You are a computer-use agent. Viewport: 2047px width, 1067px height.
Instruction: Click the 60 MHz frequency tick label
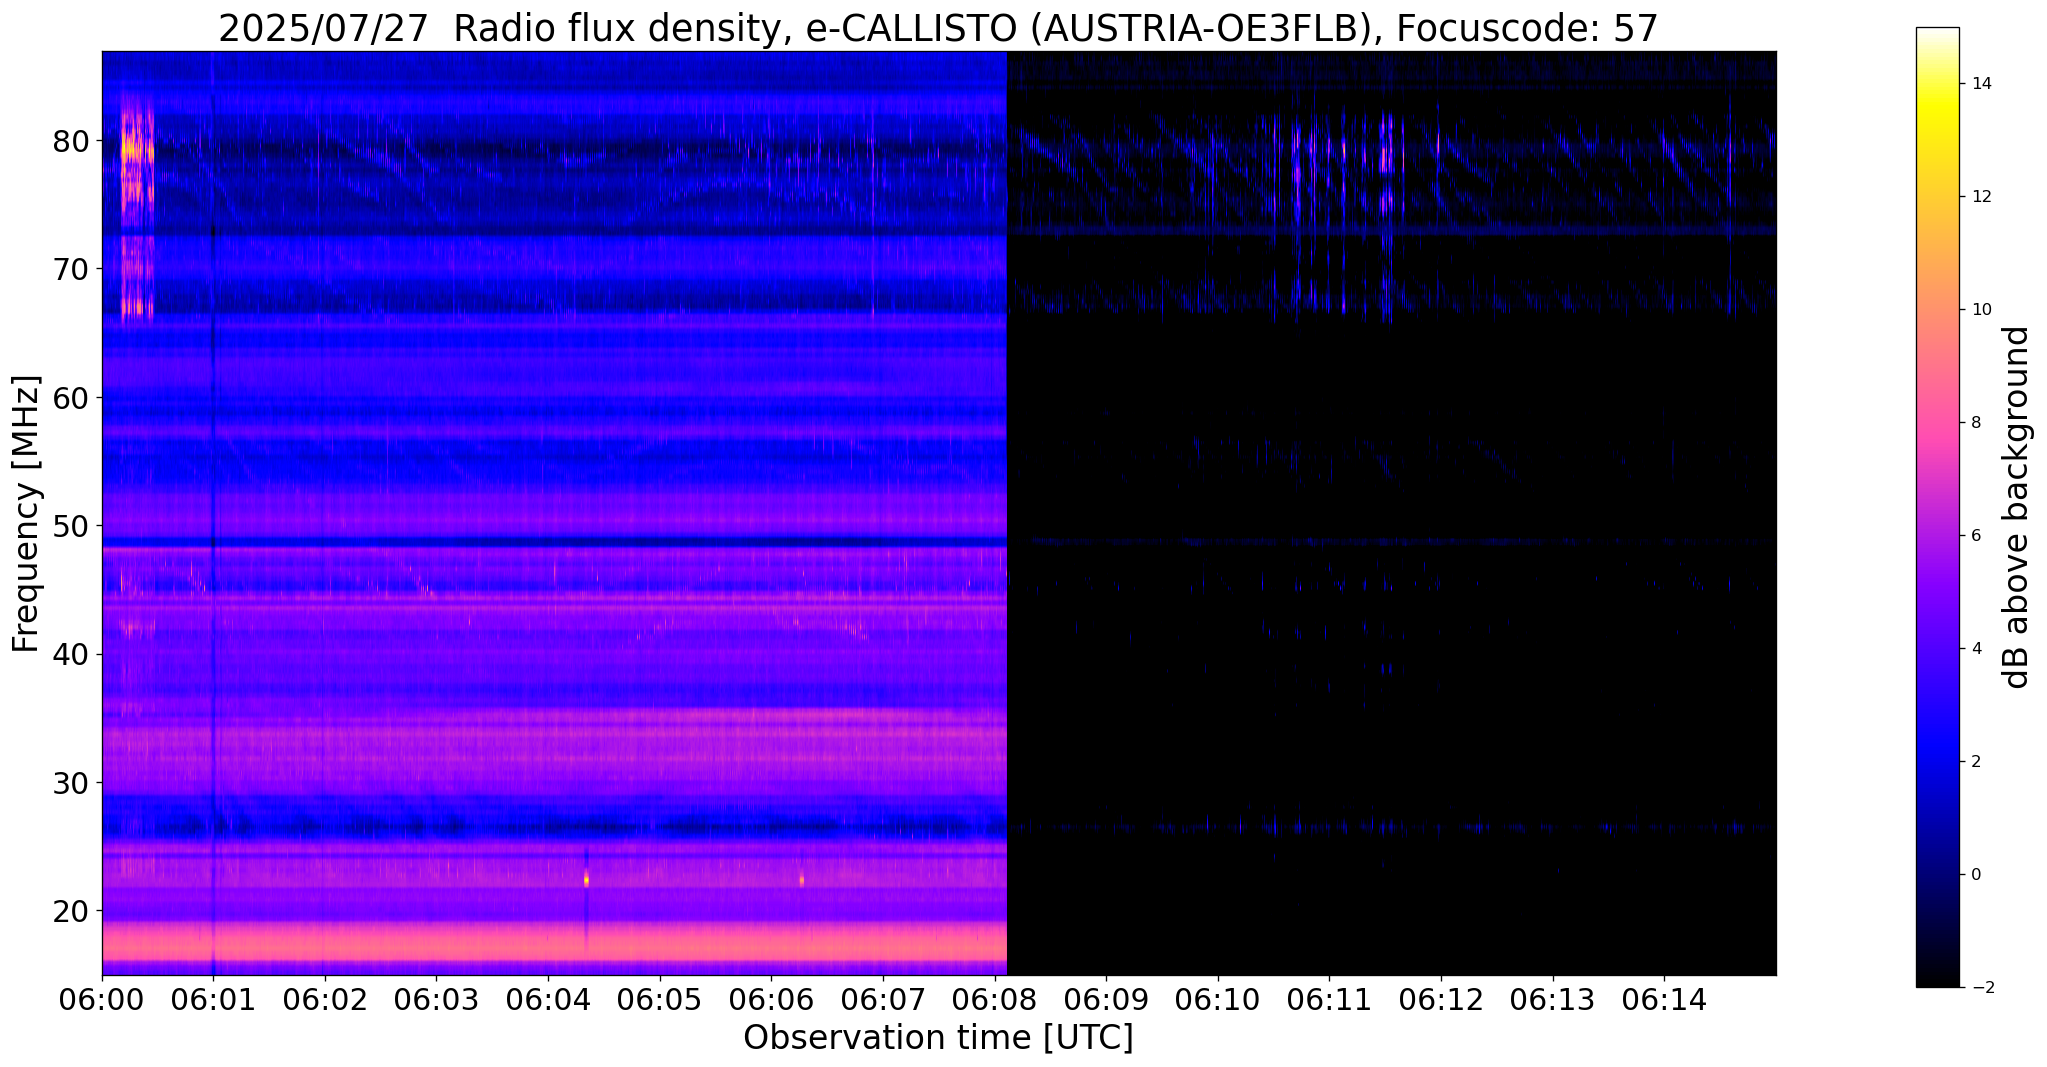72,398
